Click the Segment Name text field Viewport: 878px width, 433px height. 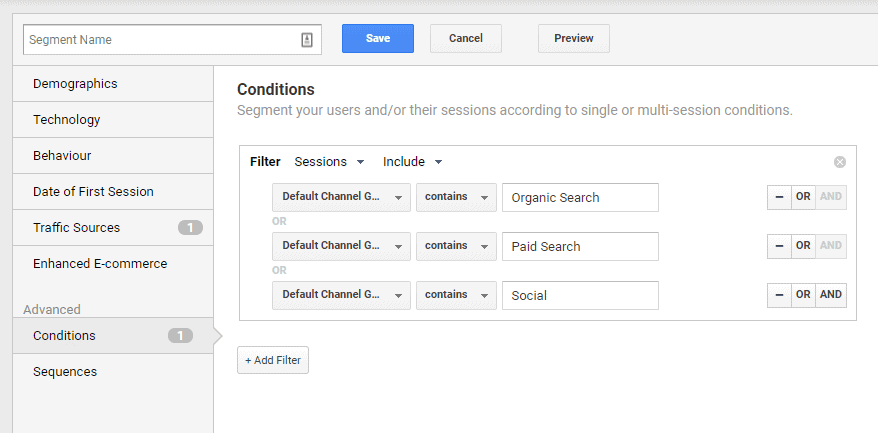(160, 40)
